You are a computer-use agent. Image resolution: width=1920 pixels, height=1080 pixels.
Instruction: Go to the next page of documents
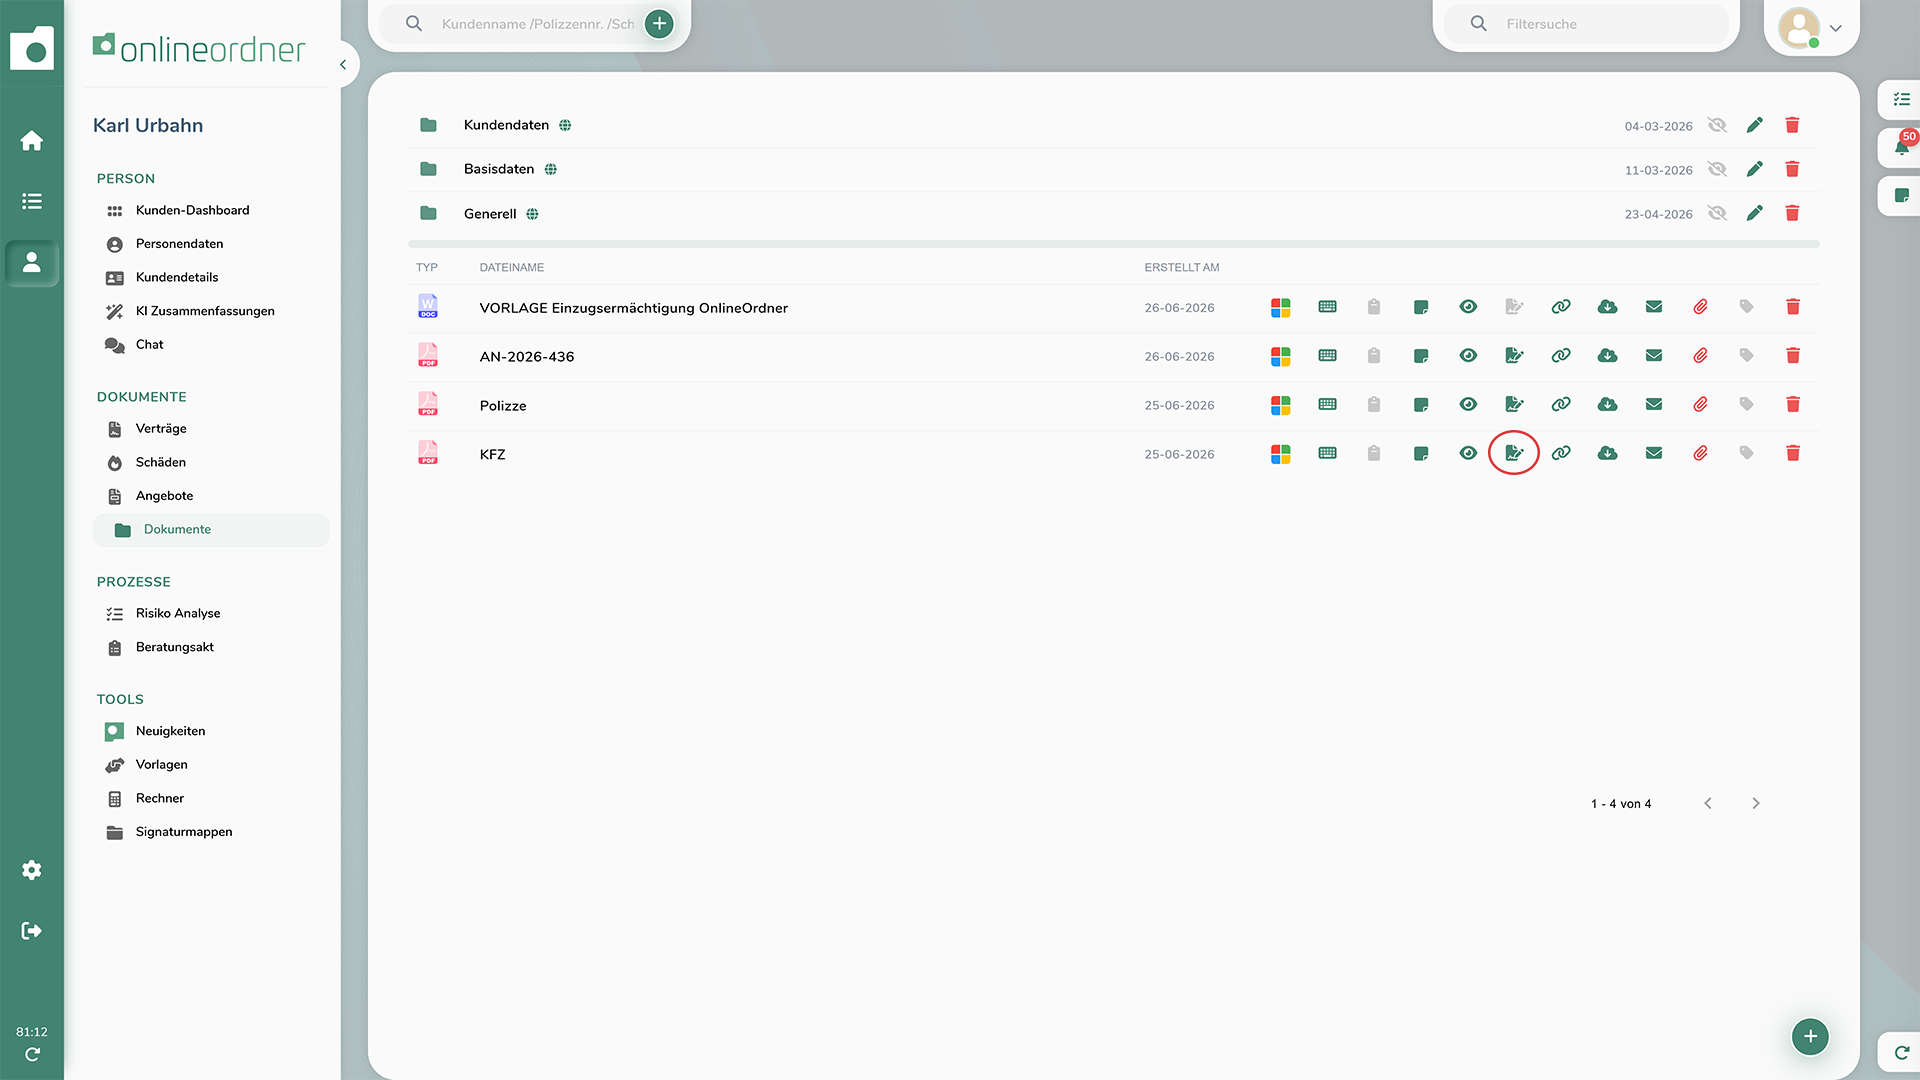pos(1756,804)
